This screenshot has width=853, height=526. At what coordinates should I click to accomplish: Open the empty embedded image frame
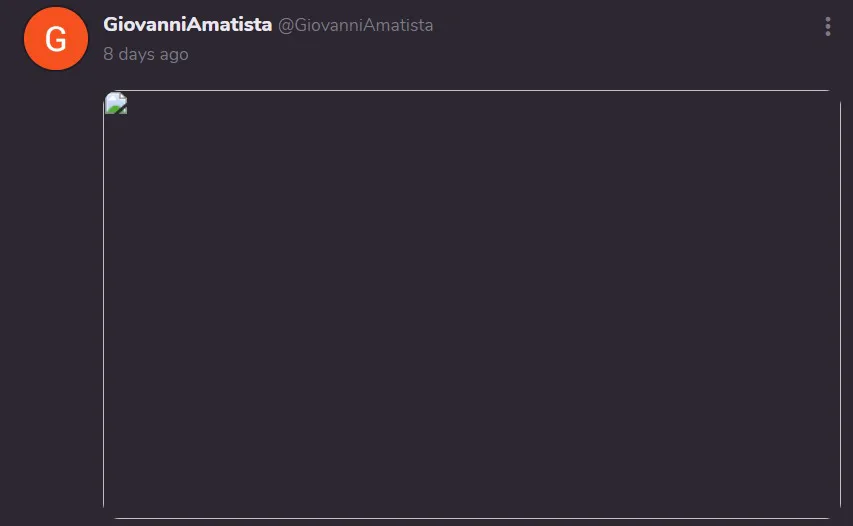tap(472, 305)
